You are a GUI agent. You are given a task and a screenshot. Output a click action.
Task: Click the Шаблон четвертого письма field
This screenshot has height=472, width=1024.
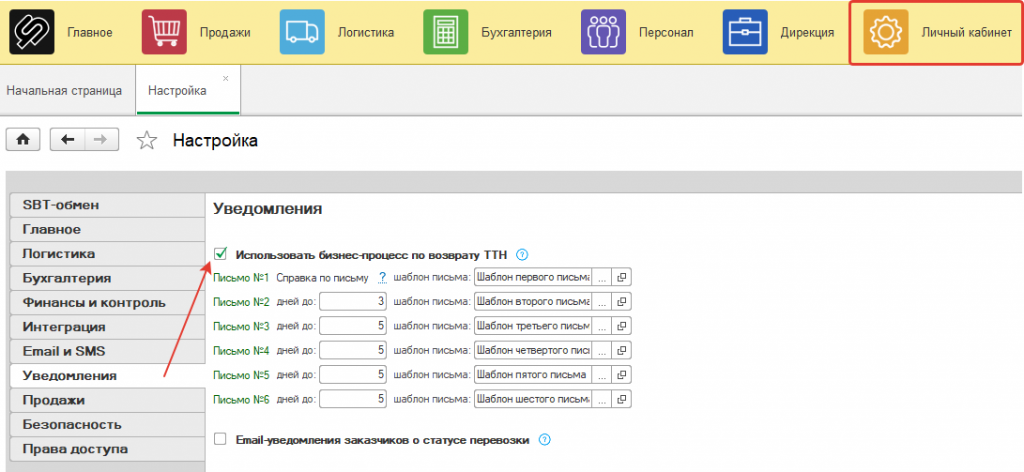point(533,350)
